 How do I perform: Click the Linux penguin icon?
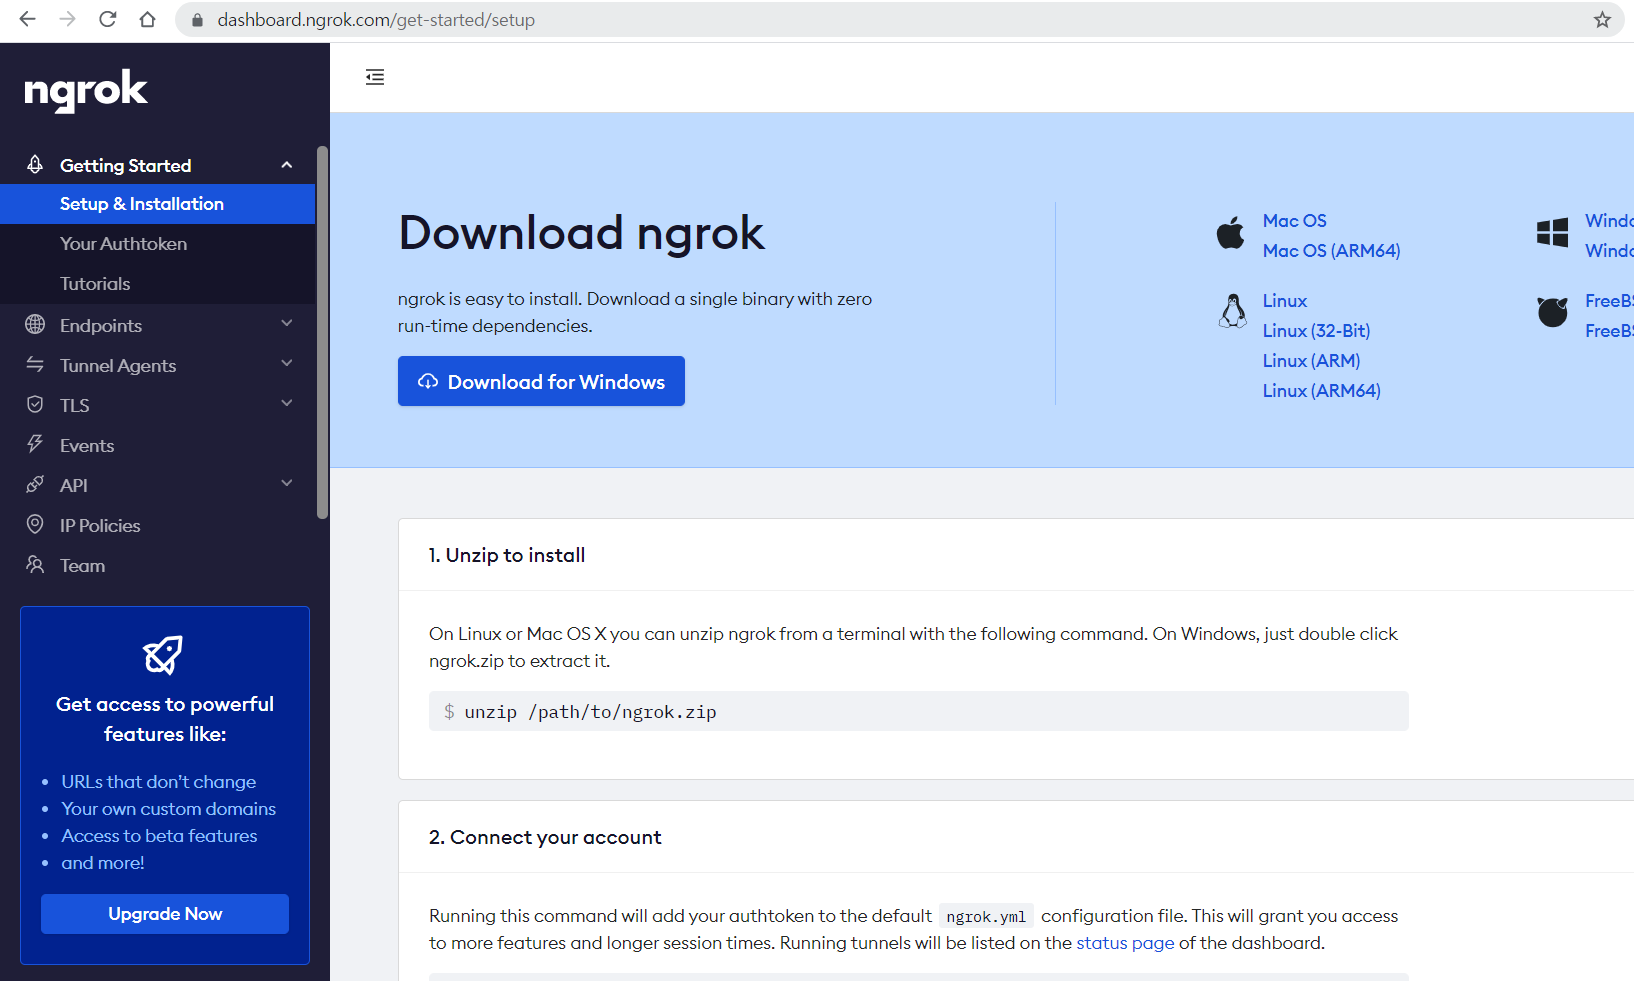click(x=1233, y=311)
